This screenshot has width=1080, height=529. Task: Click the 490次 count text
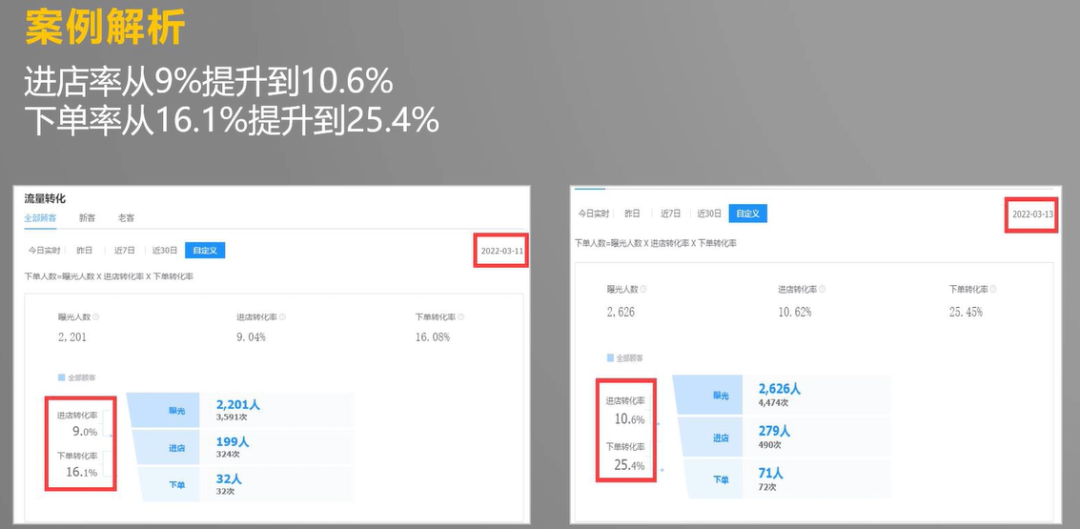tap(769, 445)
